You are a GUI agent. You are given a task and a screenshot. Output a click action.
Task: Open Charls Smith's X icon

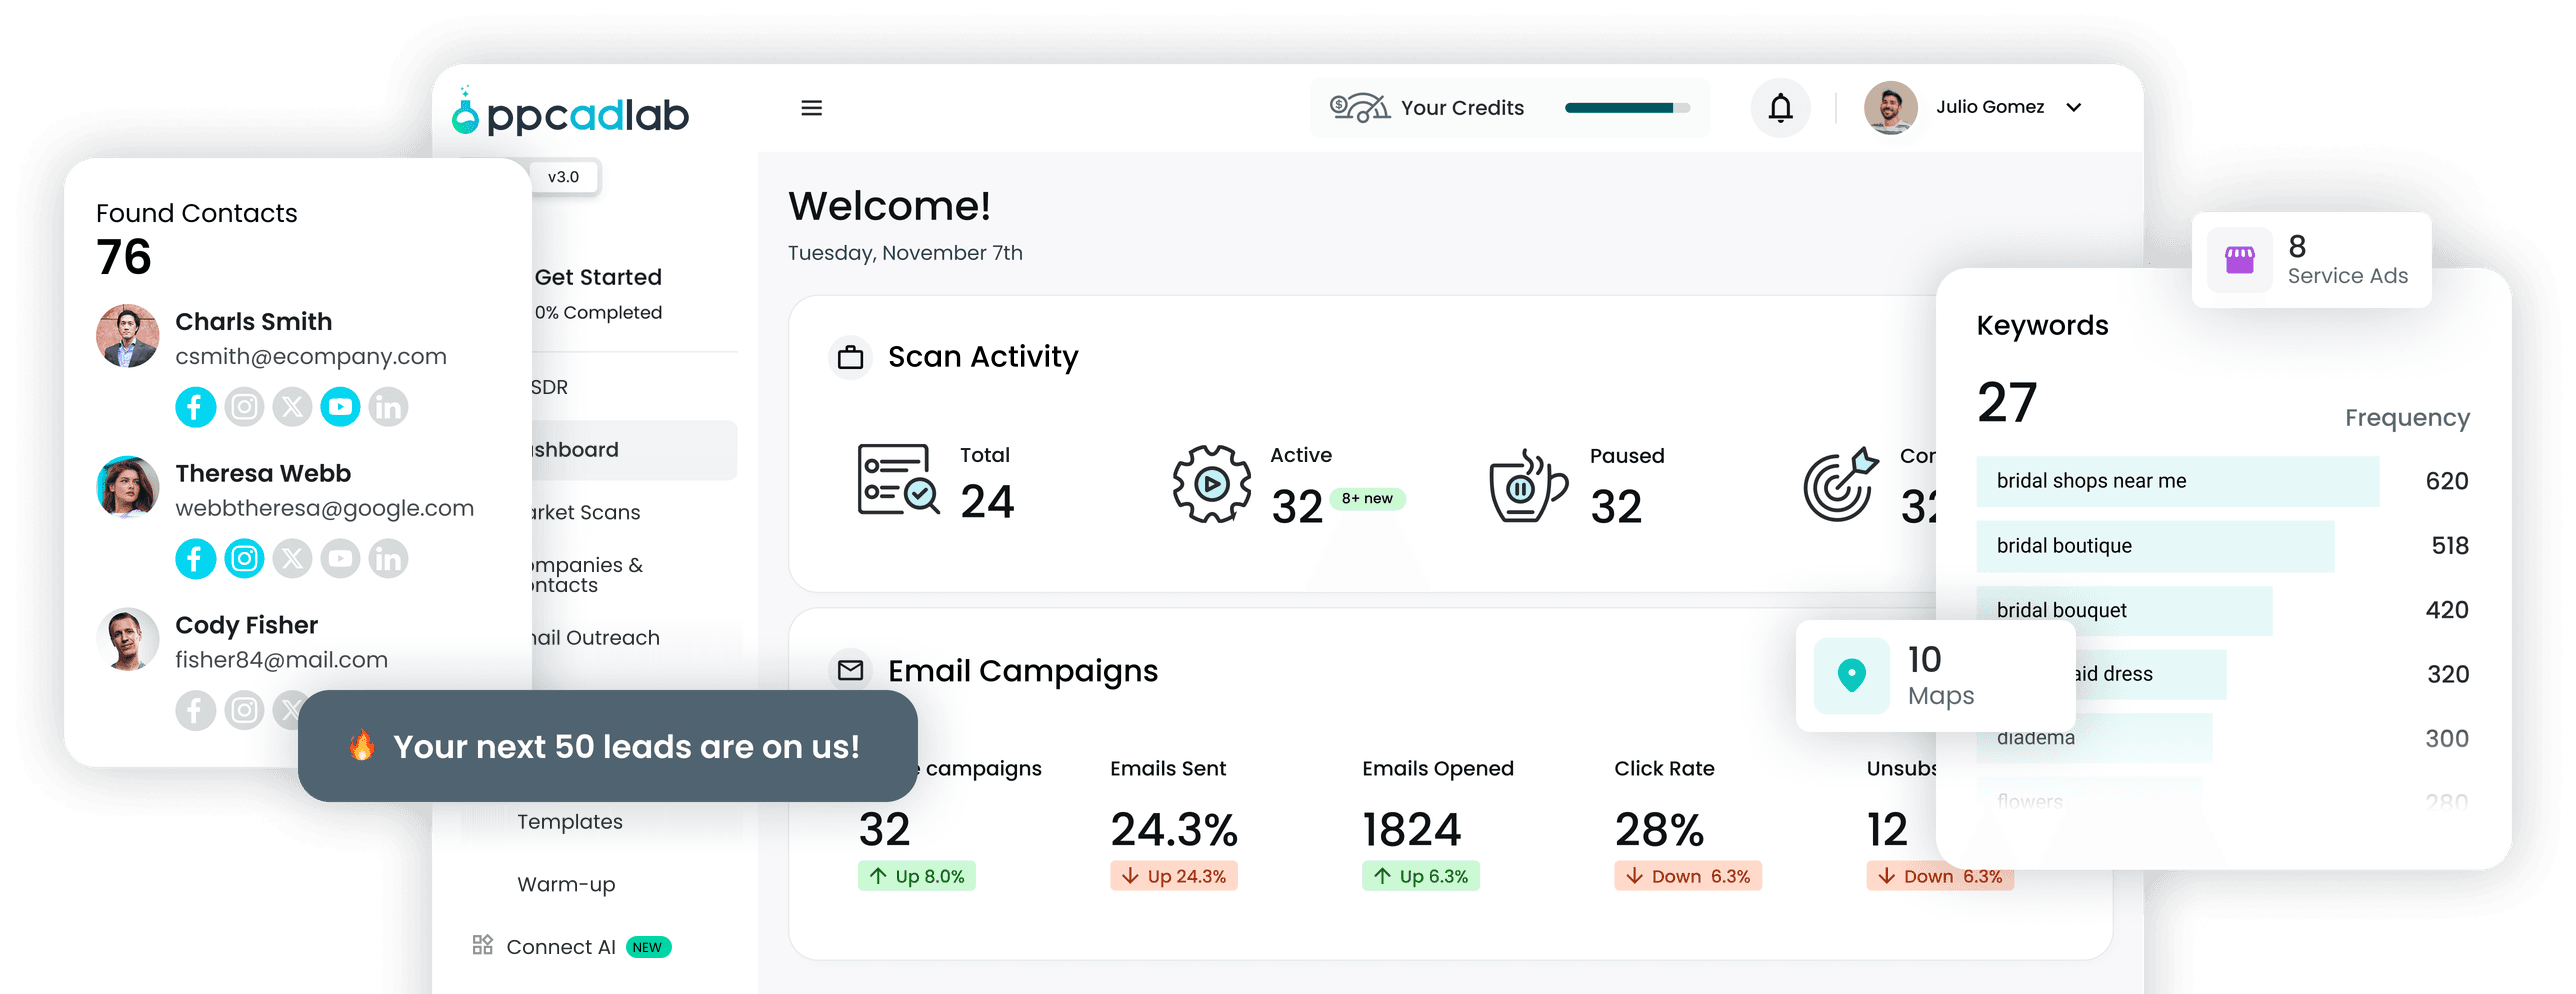pyautogui.click(x=292, y=407)
